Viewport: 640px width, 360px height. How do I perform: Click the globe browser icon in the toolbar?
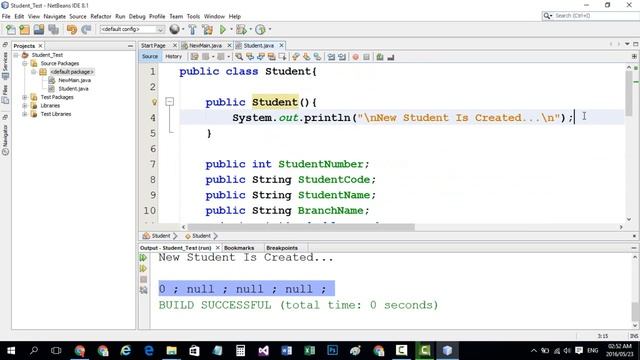(174, 29)
